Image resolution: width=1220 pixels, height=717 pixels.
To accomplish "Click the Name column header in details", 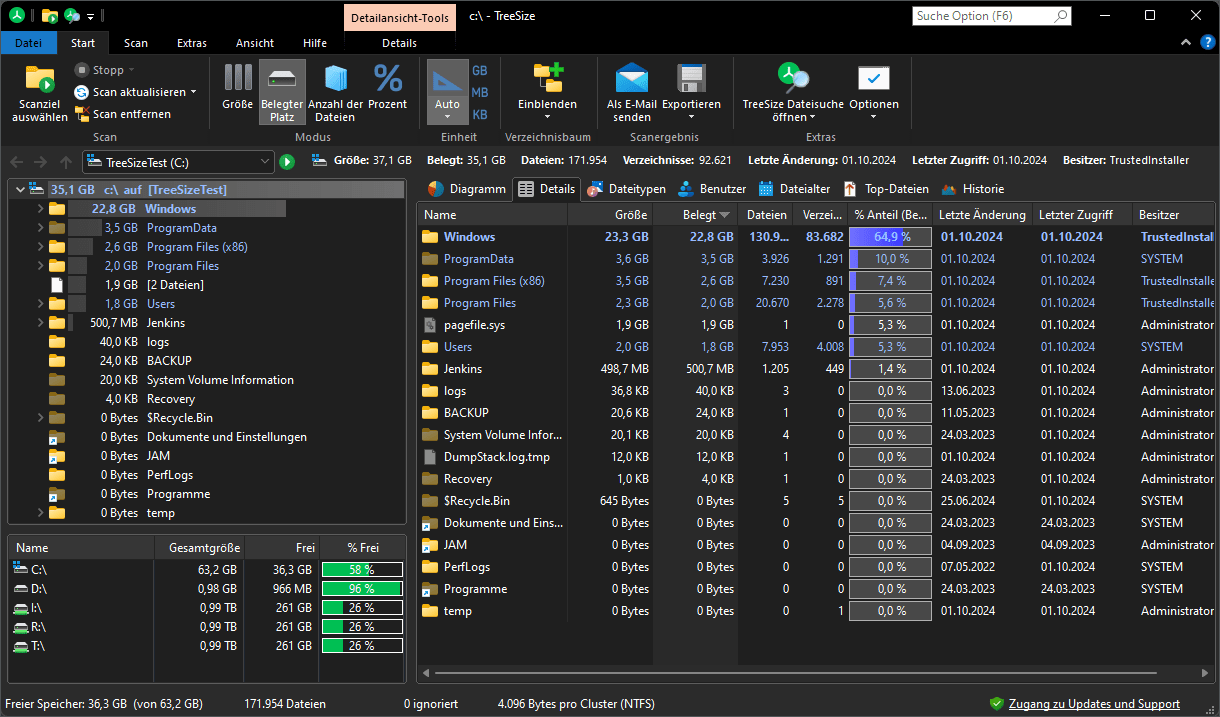I will point(493,215).
